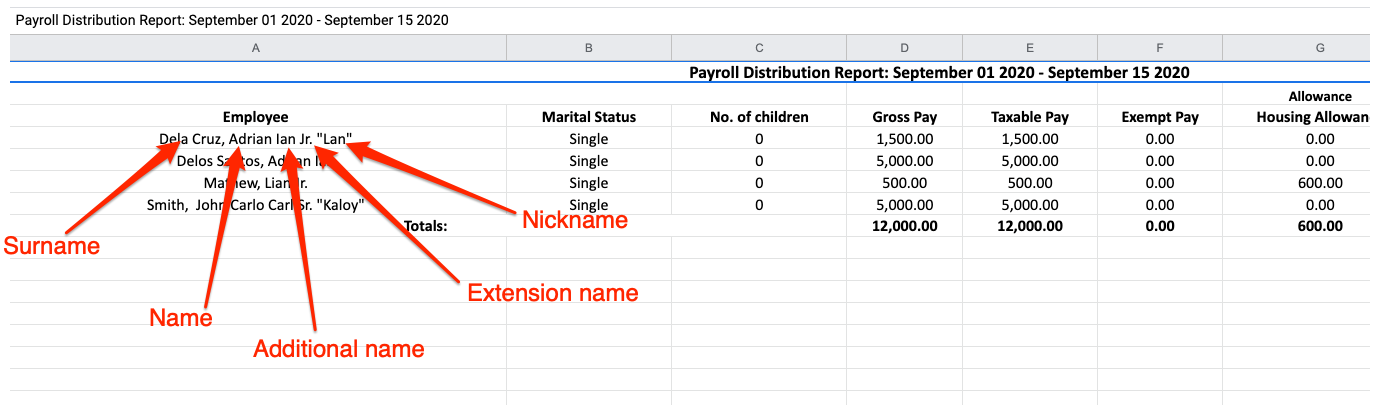Select column C header
The height and width of the screenshot is (411, 1376).
759,48
